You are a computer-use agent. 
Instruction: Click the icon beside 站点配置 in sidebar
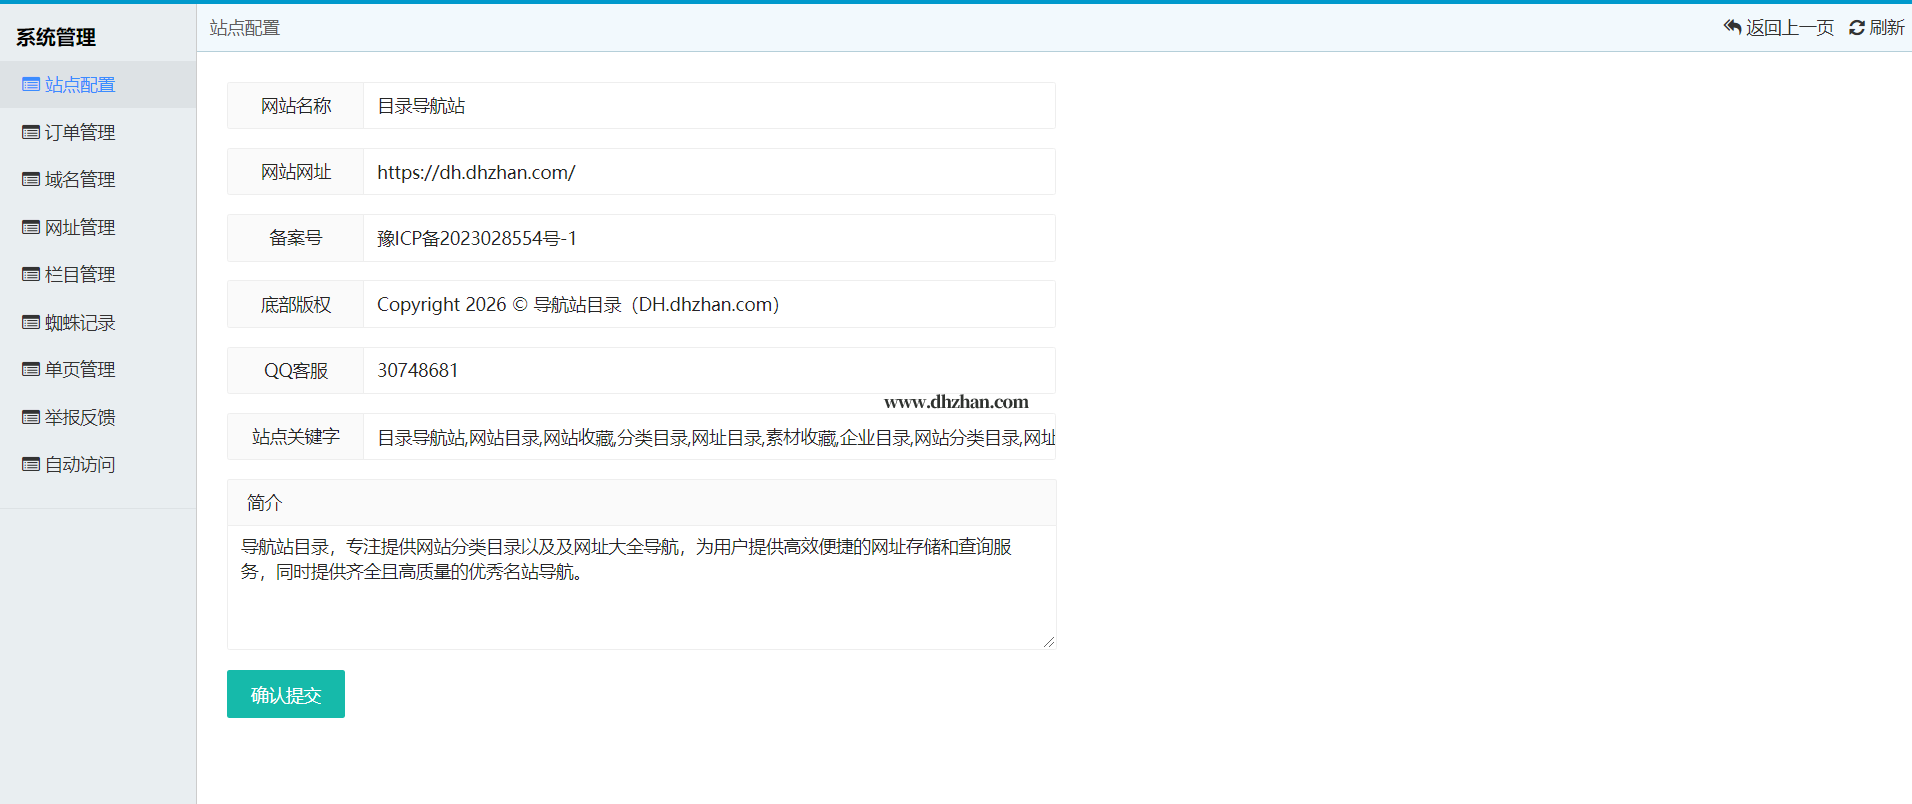click(31, 85)
